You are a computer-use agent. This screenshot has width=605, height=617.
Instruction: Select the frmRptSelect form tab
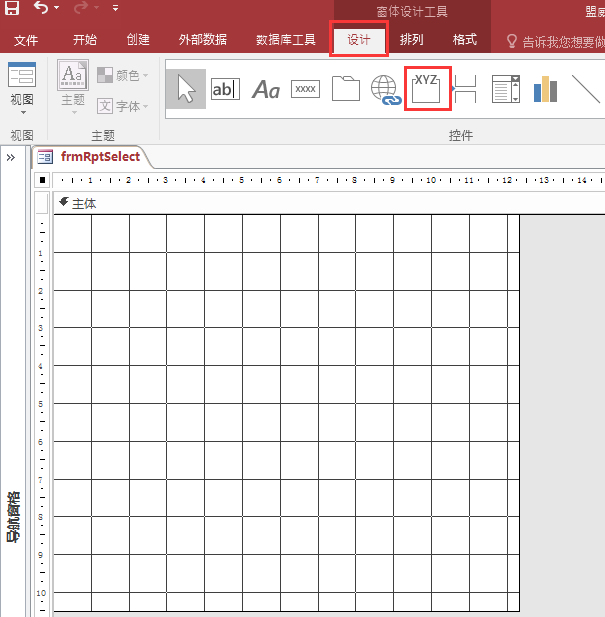[90, 157]
